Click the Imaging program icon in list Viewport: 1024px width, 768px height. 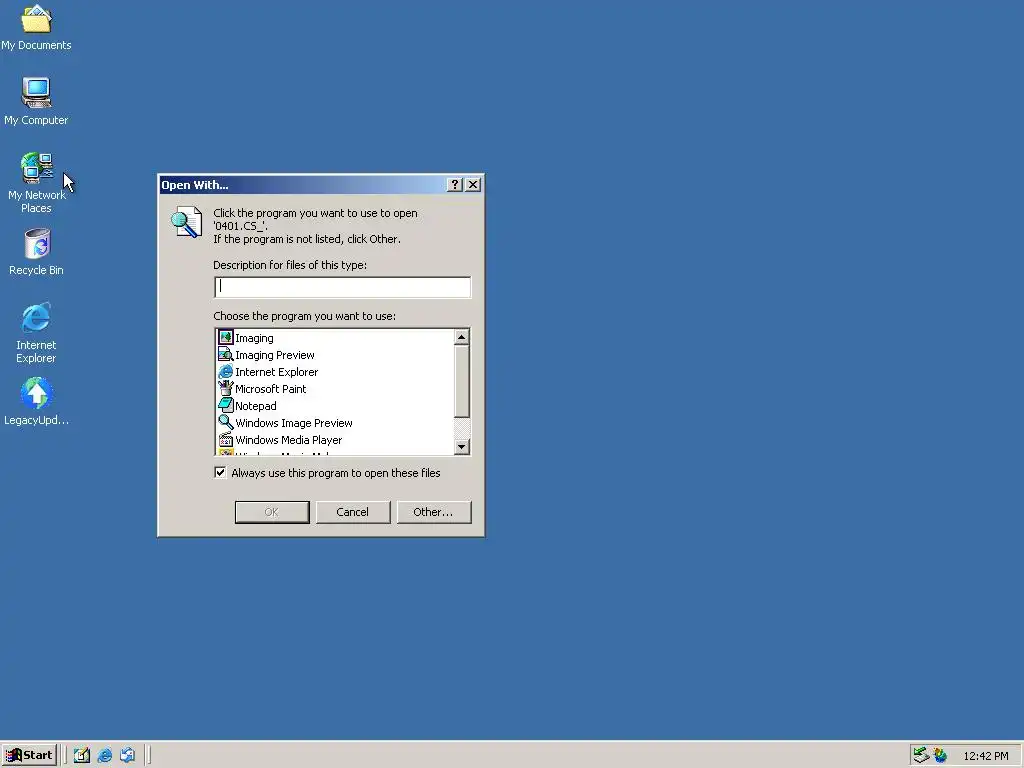225,338
